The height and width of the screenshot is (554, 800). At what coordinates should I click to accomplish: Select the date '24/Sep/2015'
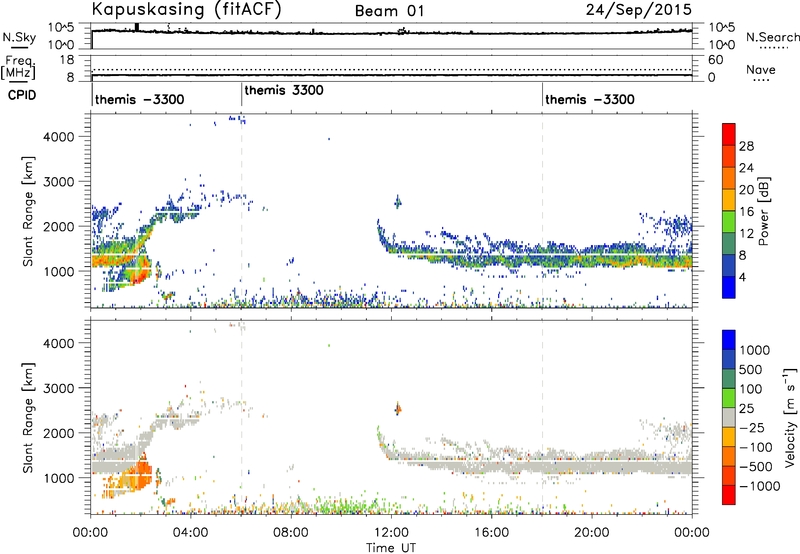click(639, 10)
